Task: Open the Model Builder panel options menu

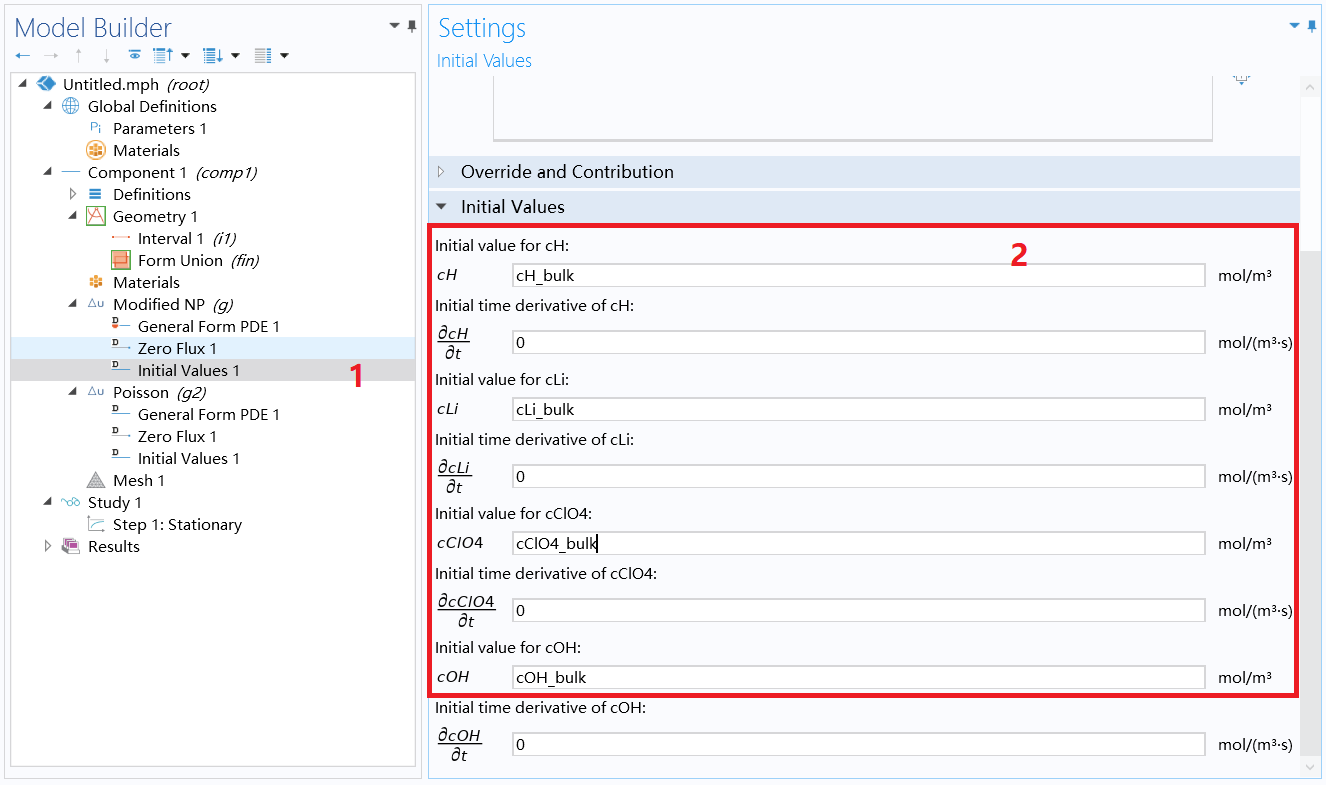Action: click(393, 24)
